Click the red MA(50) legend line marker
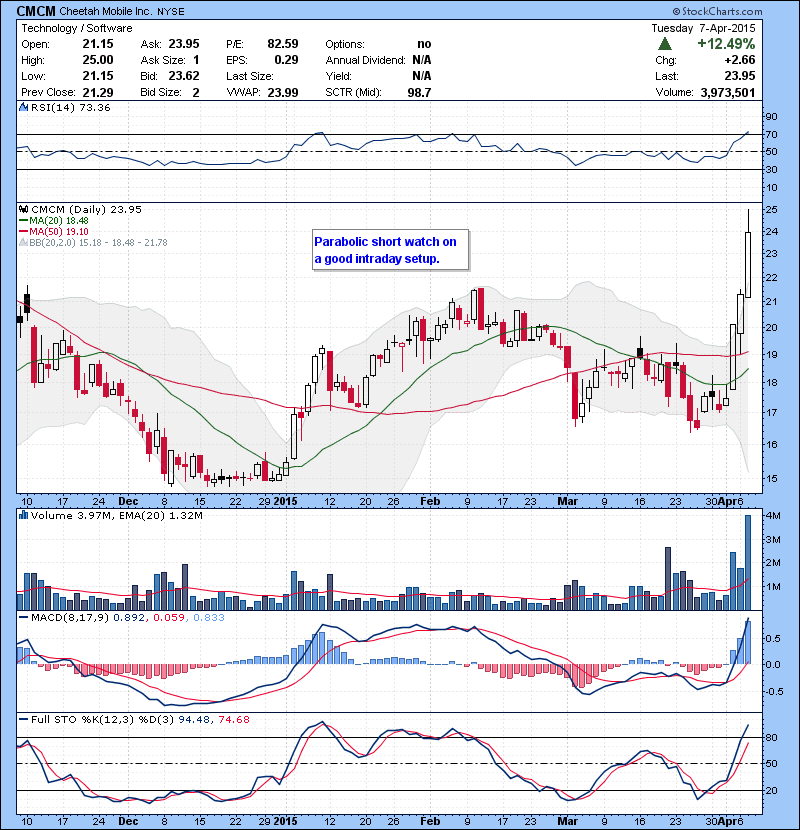This screenshot has width=800, height=830. coord(23,232)
